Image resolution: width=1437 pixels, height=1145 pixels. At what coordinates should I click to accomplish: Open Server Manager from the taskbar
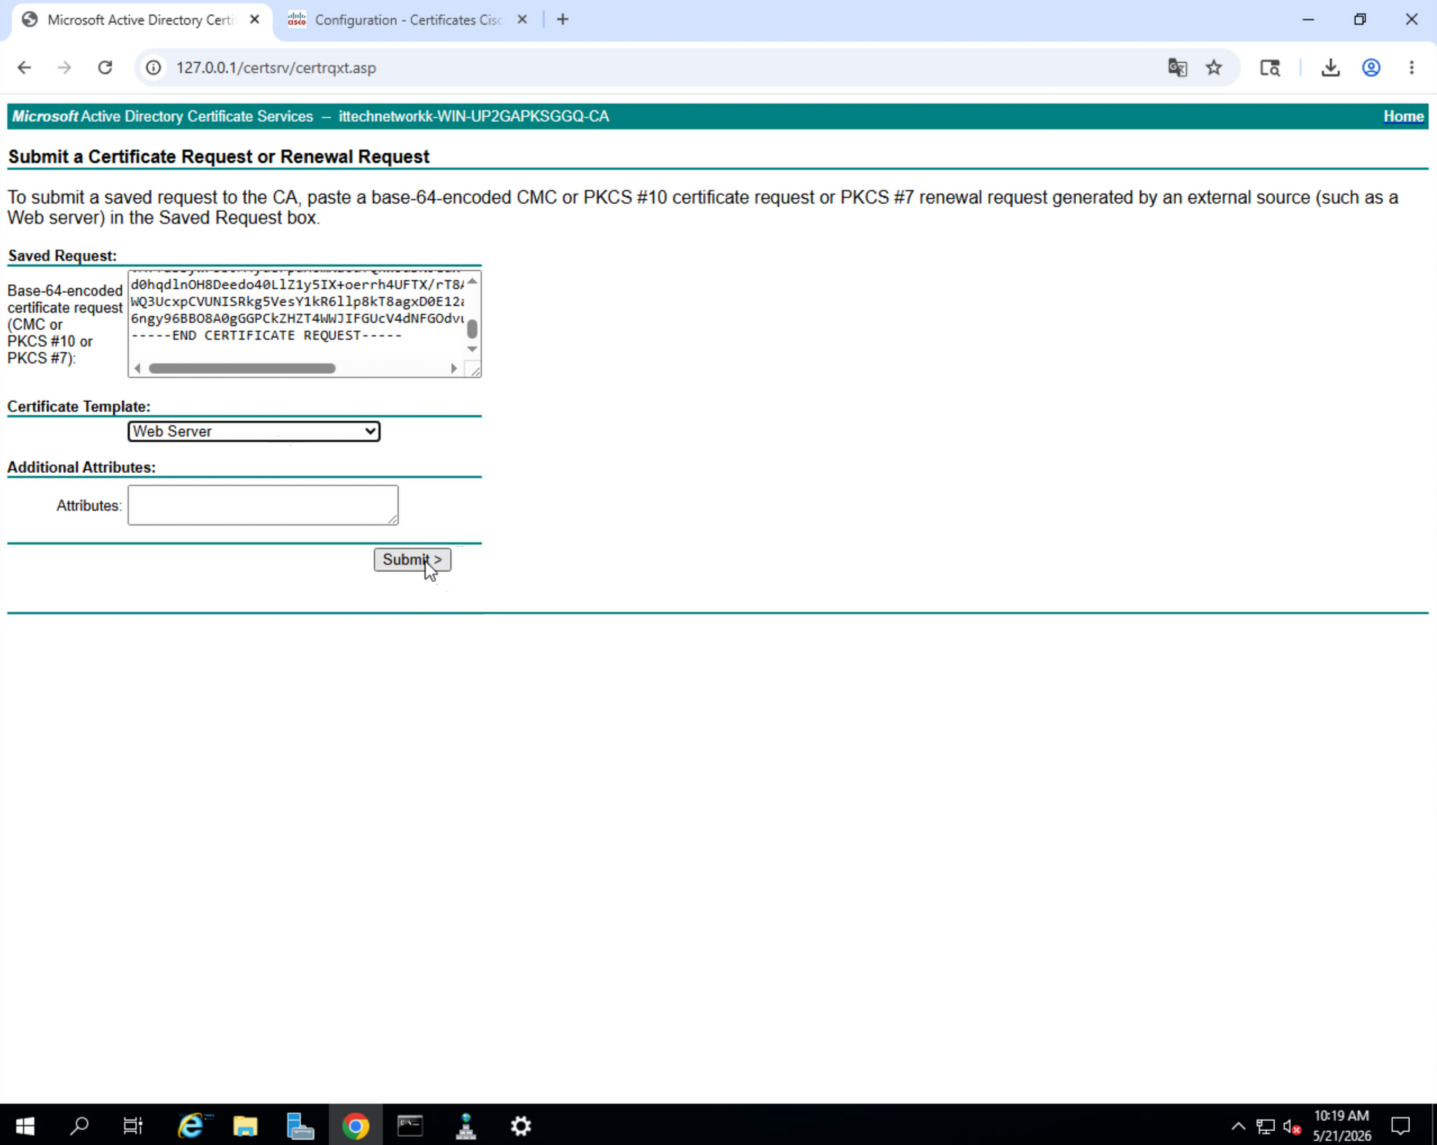click(x=300, y=1126)
